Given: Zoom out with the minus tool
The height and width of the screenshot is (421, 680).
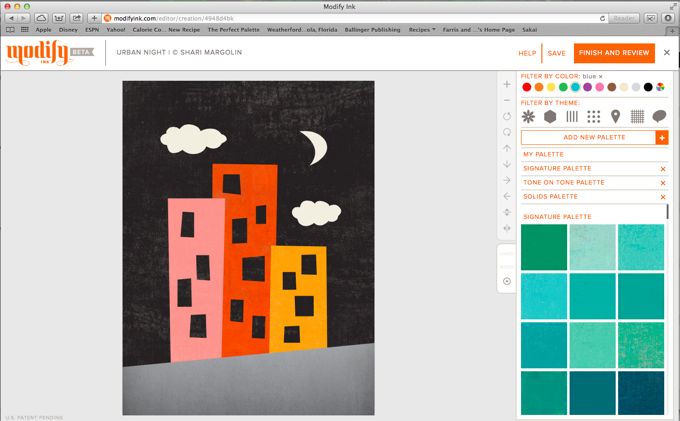Looking at the screenshot, I should pyautogui.click(x=507, y=100).
